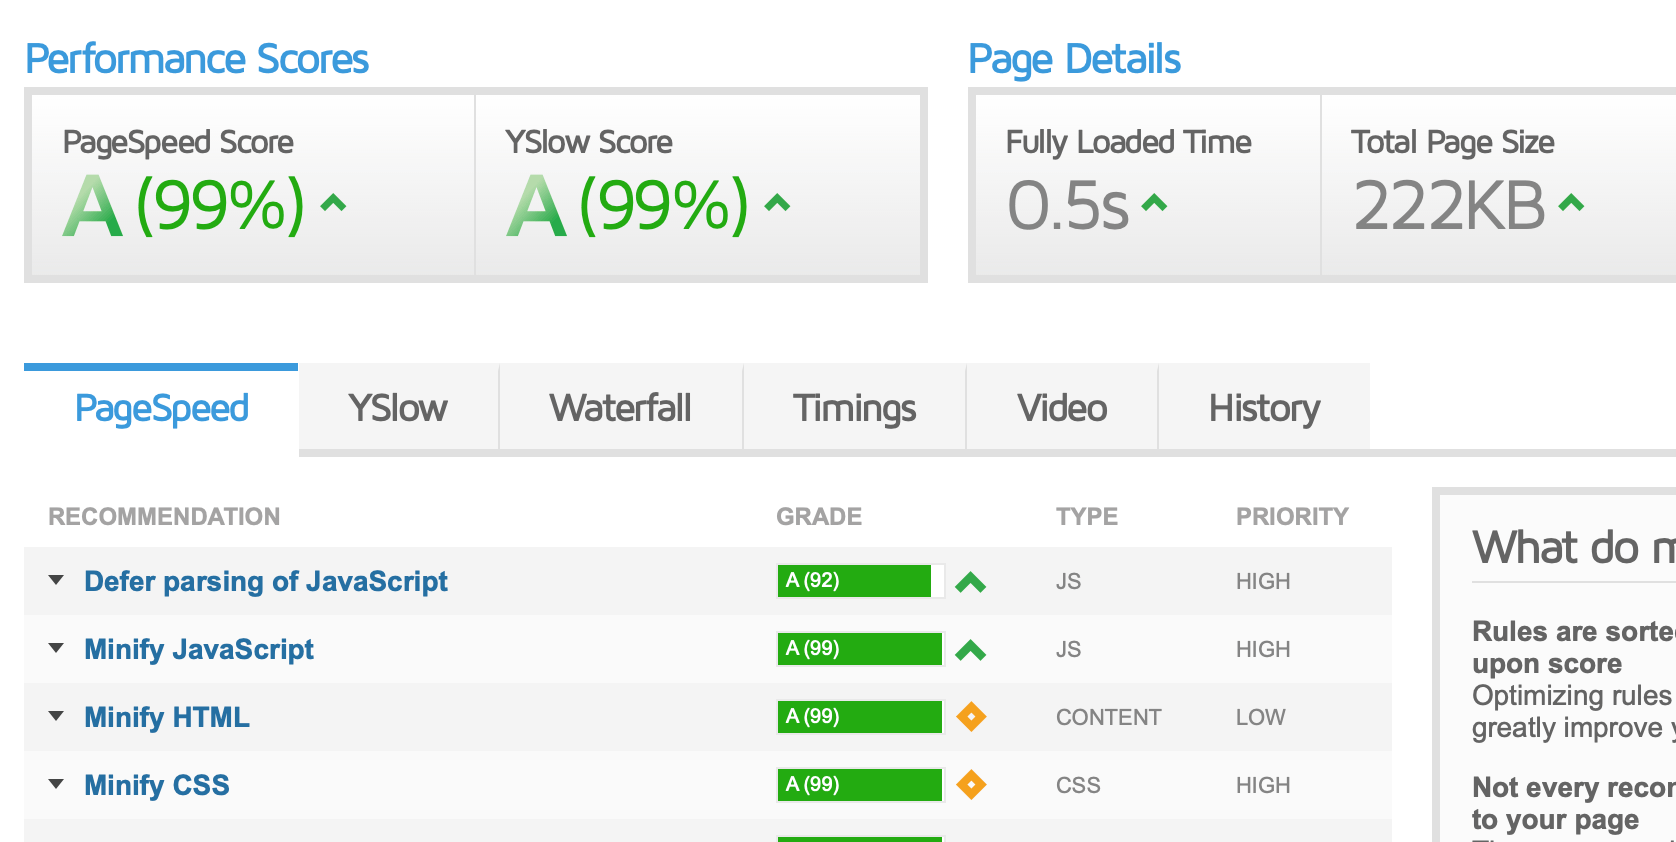Click green up arrow beside PageSpeed Score

(333, 204)
